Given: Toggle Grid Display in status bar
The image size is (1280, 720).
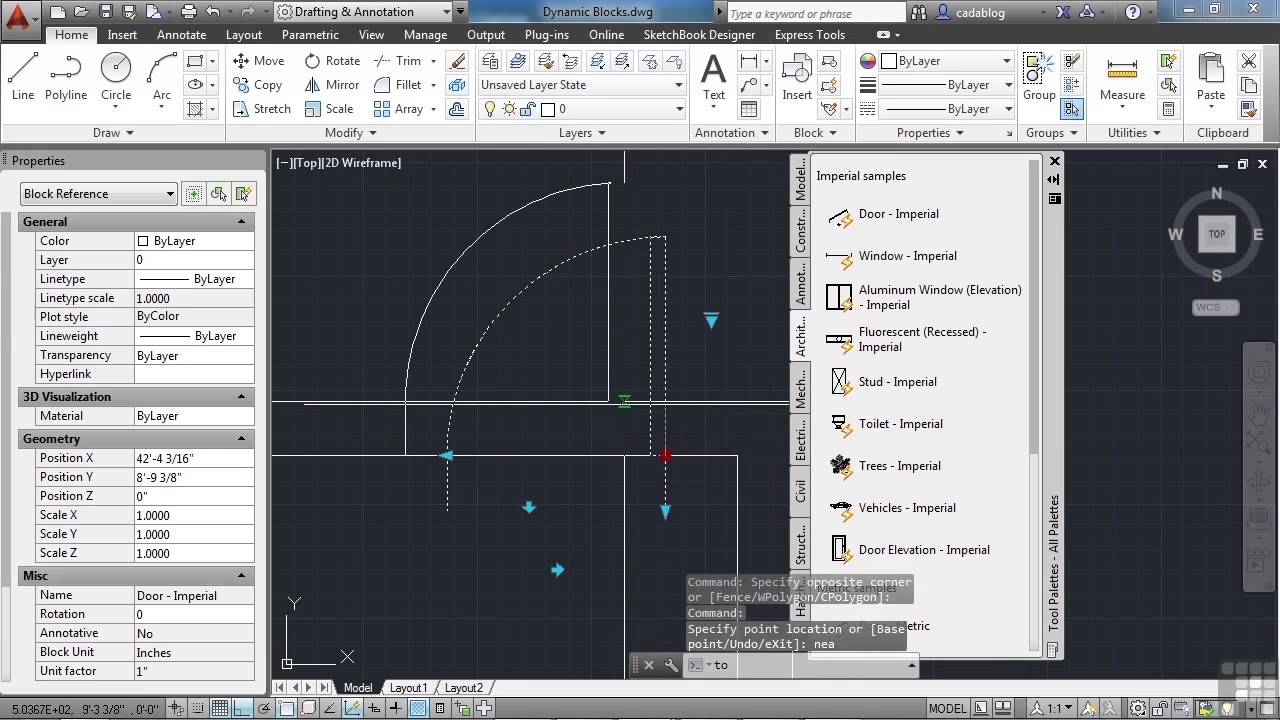Looking at the screenshot, I should pyautogui.click(x=219, y=708).
